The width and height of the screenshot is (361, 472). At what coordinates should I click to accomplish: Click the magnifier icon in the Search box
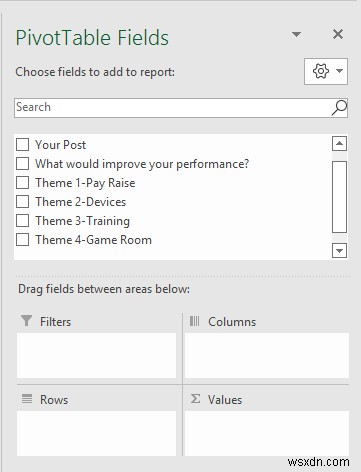(339, 108)
